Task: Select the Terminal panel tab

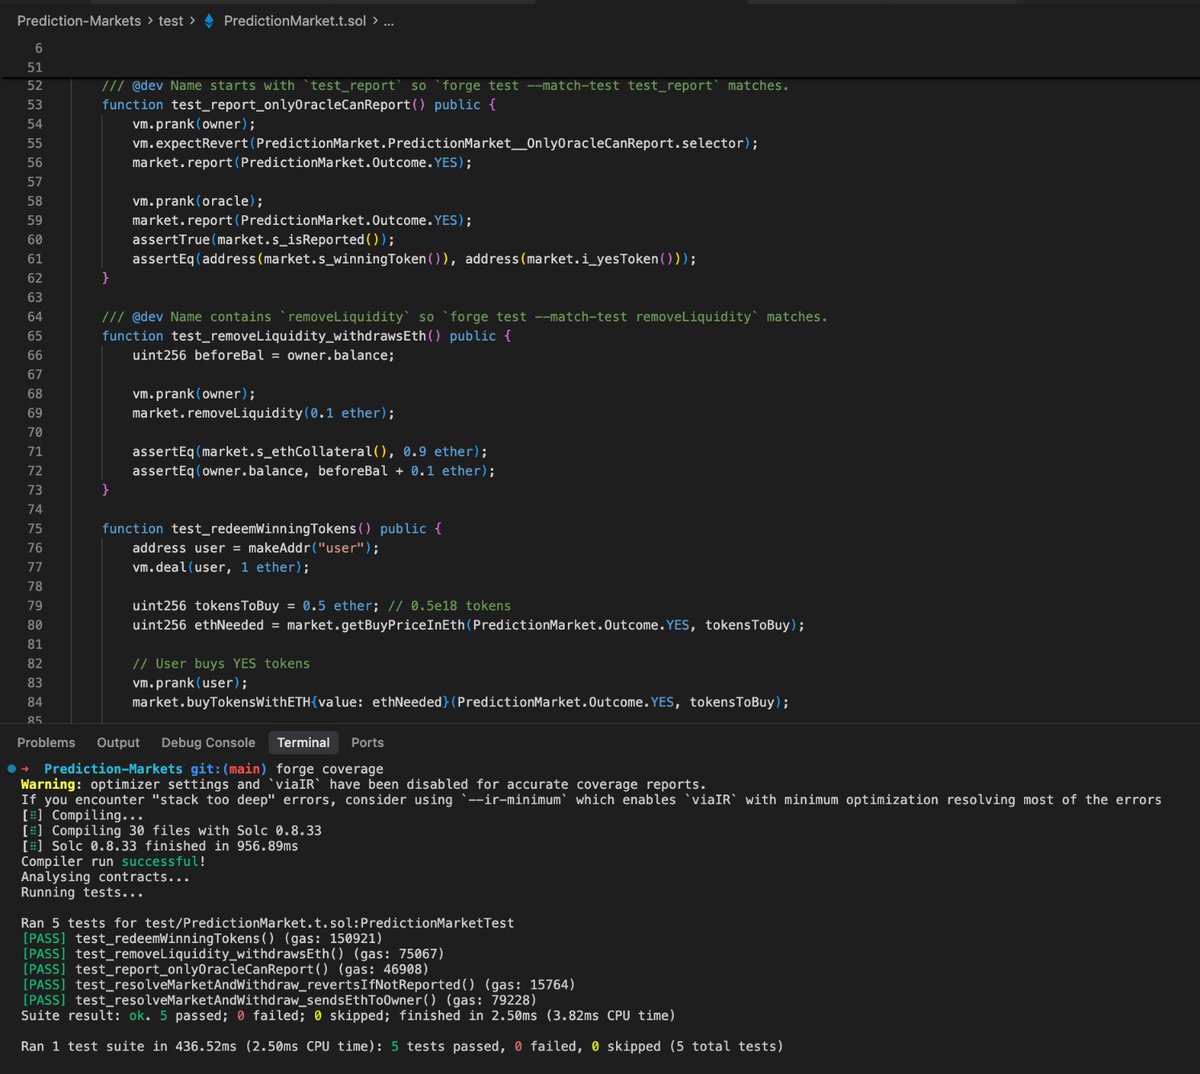Action: [303, 743]
